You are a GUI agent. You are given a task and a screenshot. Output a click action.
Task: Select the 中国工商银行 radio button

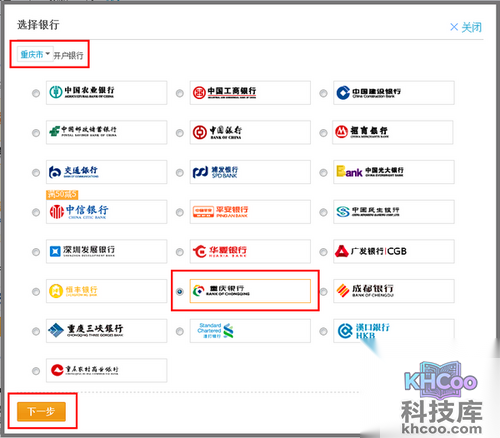click(179, 93)
